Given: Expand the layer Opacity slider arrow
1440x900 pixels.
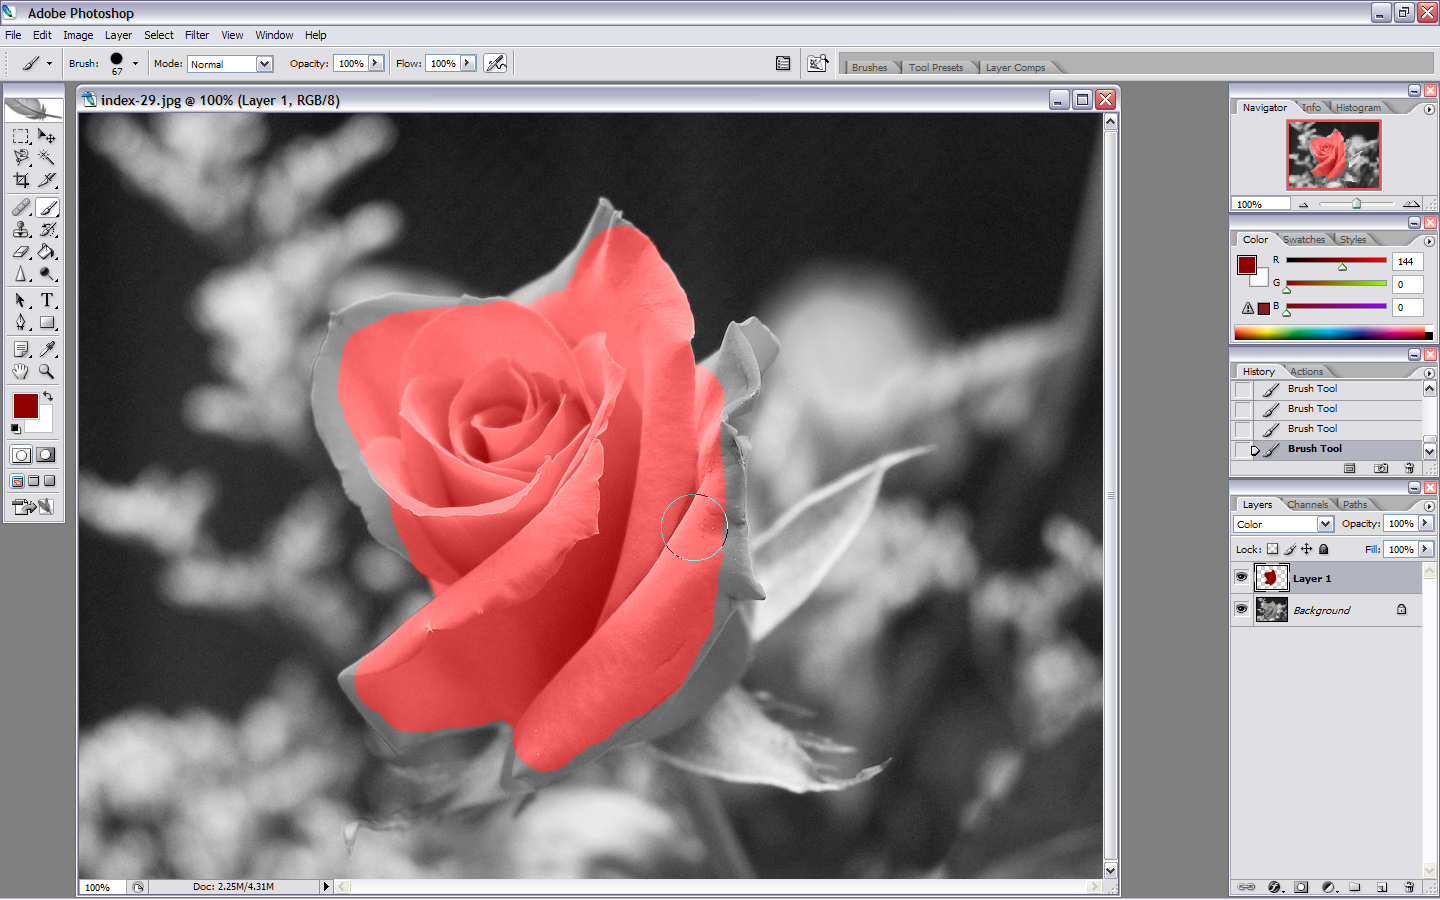Looking at the screenshot, I should click(x=1426, y=523).
